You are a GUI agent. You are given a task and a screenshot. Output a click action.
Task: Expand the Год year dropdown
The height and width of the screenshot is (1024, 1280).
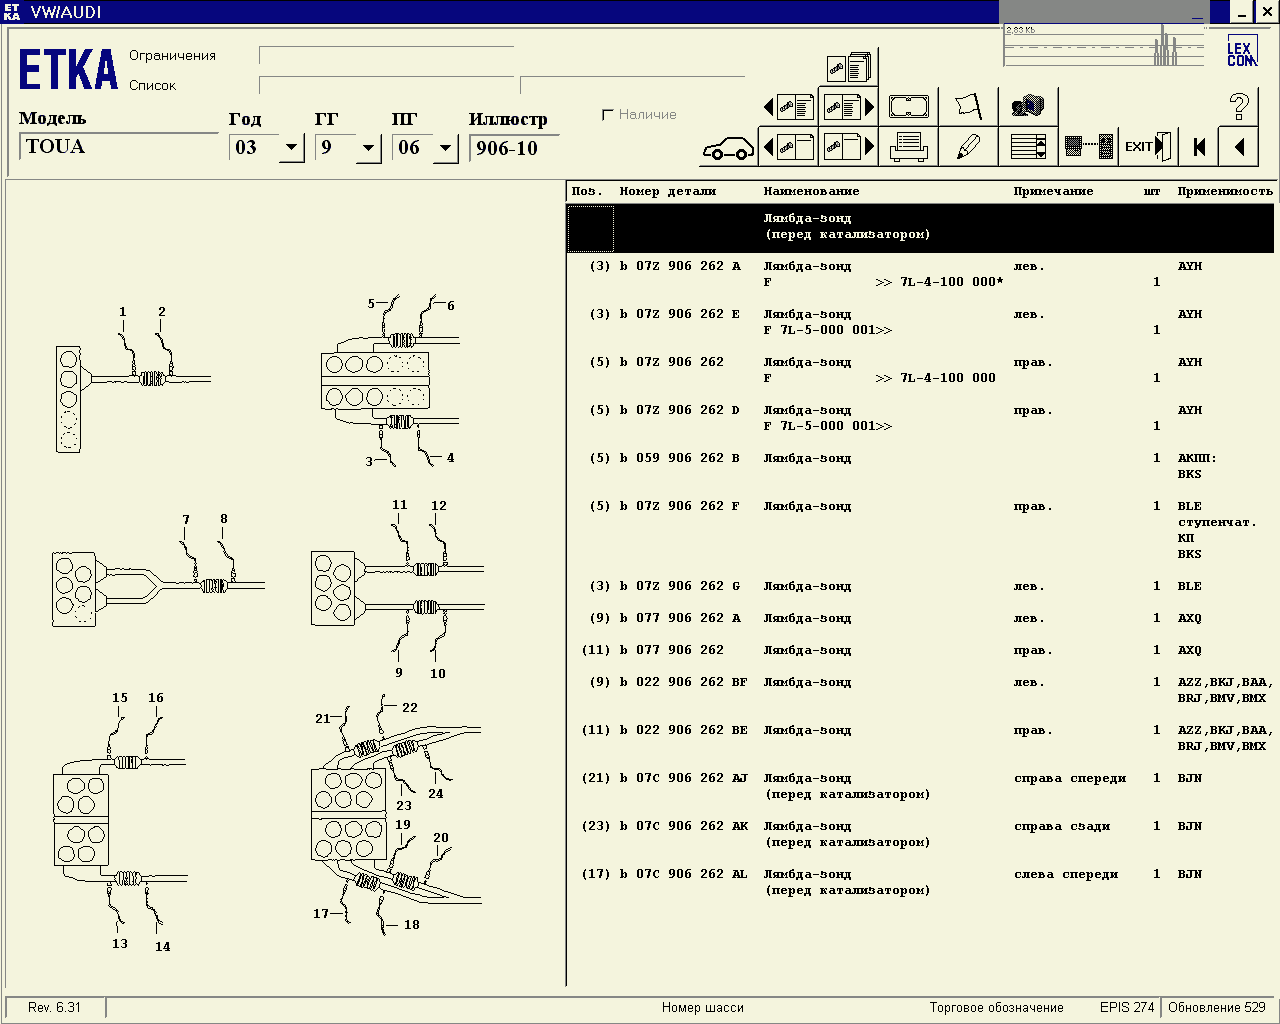coord(291,148)
